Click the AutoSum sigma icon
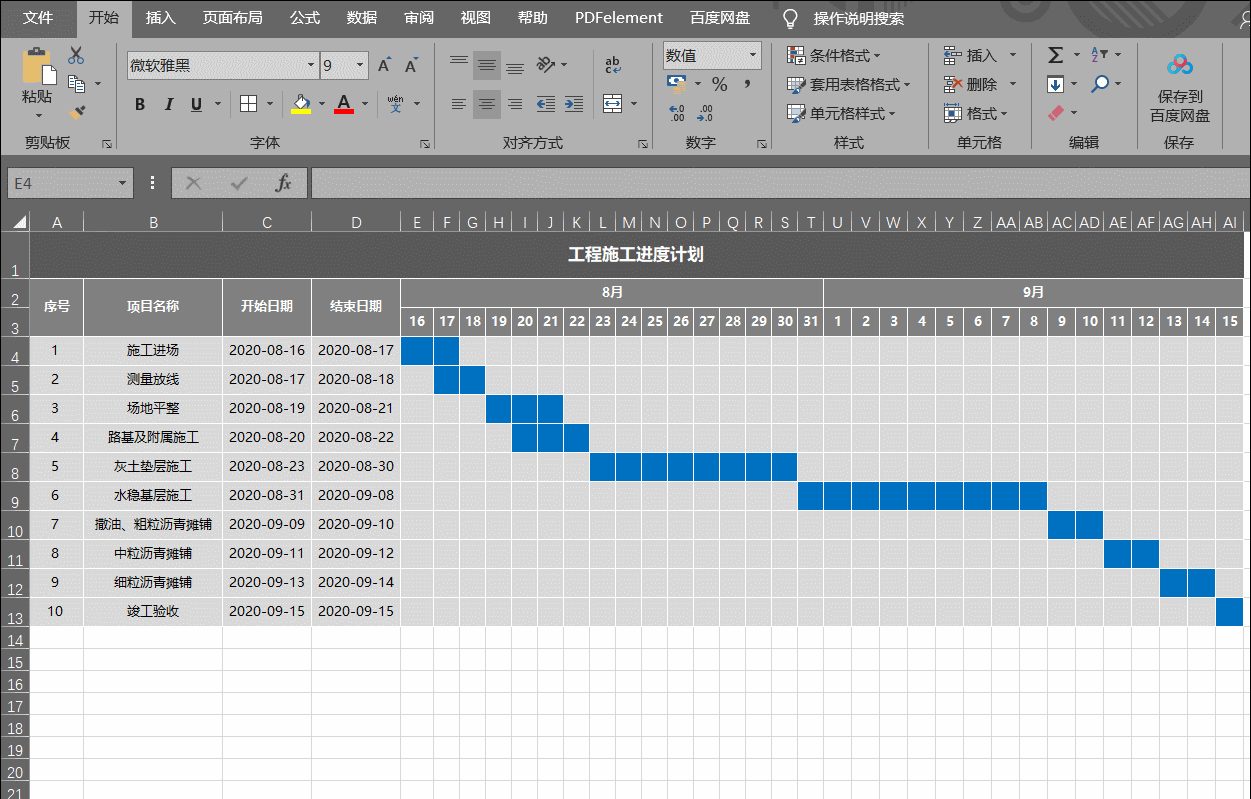Image resolution: width=1251 pixels, height=799 pixels. 1056,55
